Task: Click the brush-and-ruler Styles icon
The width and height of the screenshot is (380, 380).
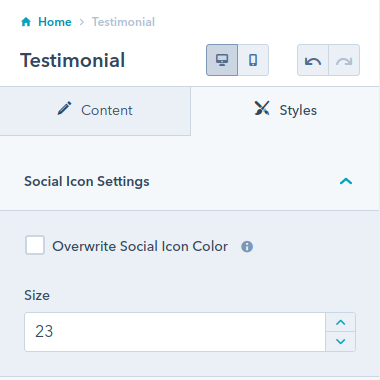Action: click(262, 108)
